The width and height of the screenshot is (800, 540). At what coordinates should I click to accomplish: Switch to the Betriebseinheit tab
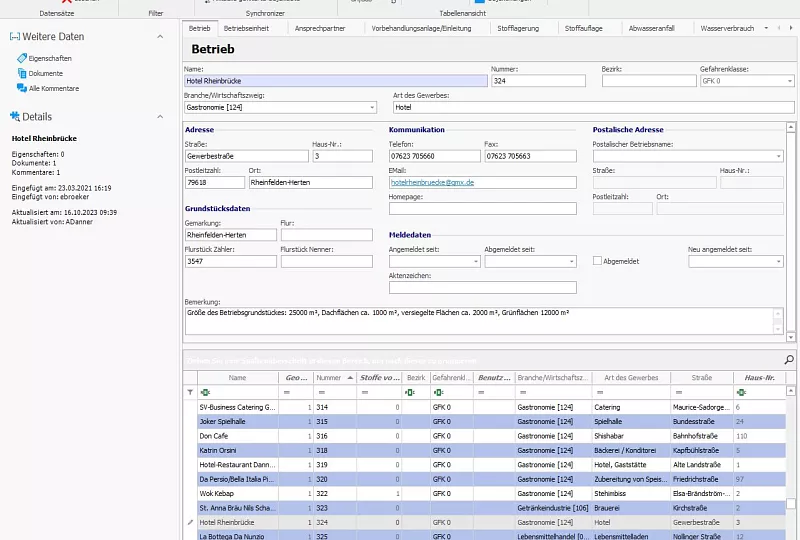(x=246, y=28)
